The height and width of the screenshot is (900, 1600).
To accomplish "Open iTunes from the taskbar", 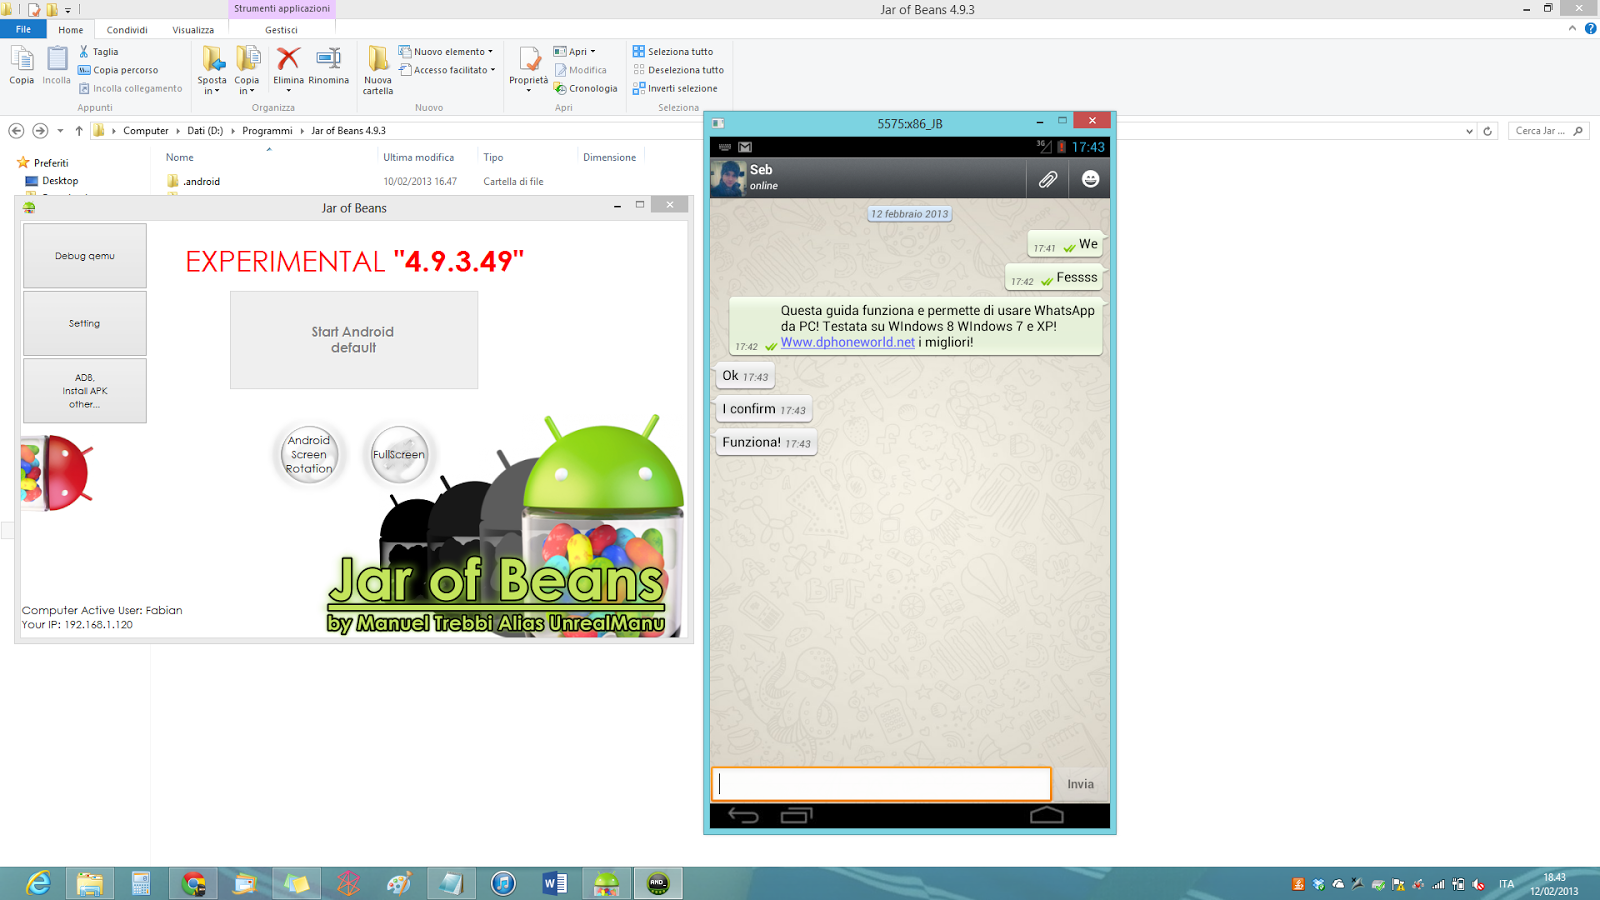I will (x=503, y=883).
